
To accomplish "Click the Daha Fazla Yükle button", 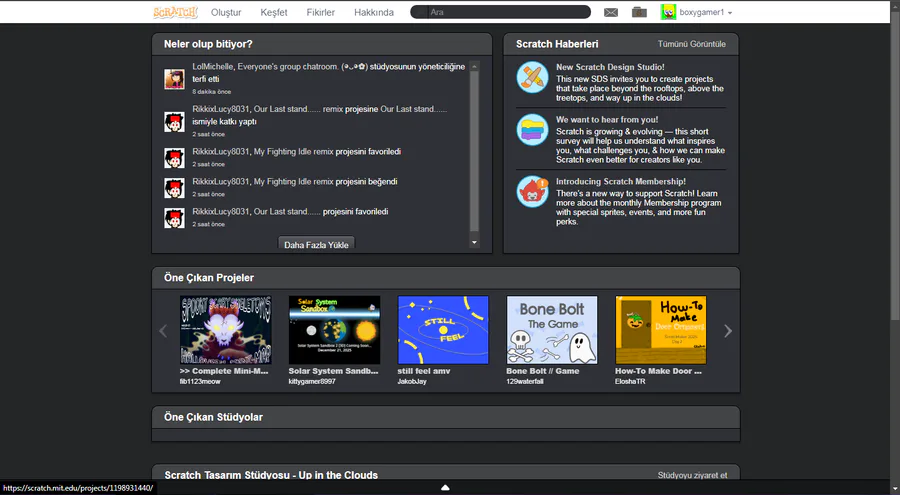I will click(316, 244).
